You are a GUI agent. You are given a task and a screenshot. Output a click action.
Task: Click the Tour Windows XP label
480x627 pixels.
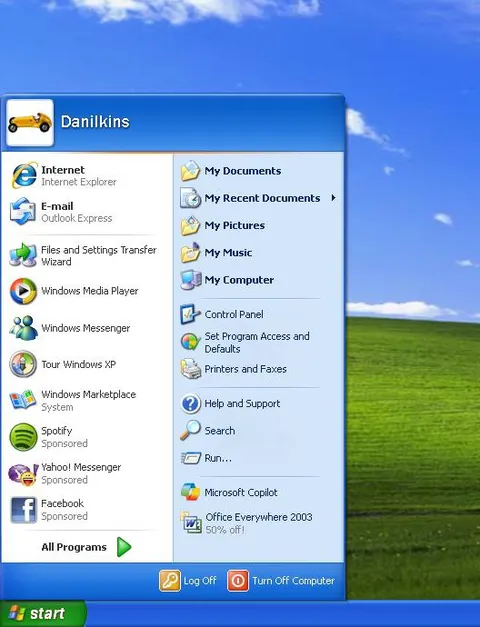coord(78,364)
